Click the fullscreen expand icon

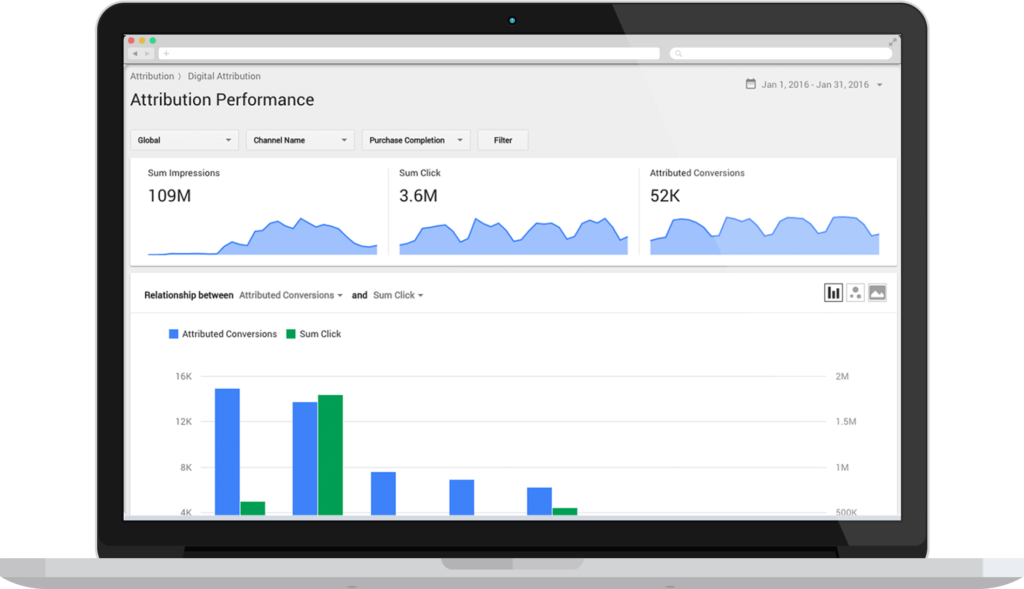[893, 41]
